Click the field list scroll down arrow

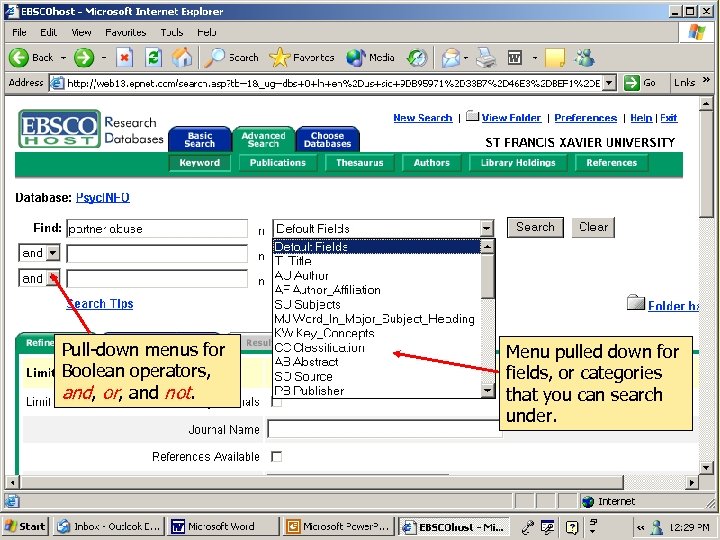487,391
